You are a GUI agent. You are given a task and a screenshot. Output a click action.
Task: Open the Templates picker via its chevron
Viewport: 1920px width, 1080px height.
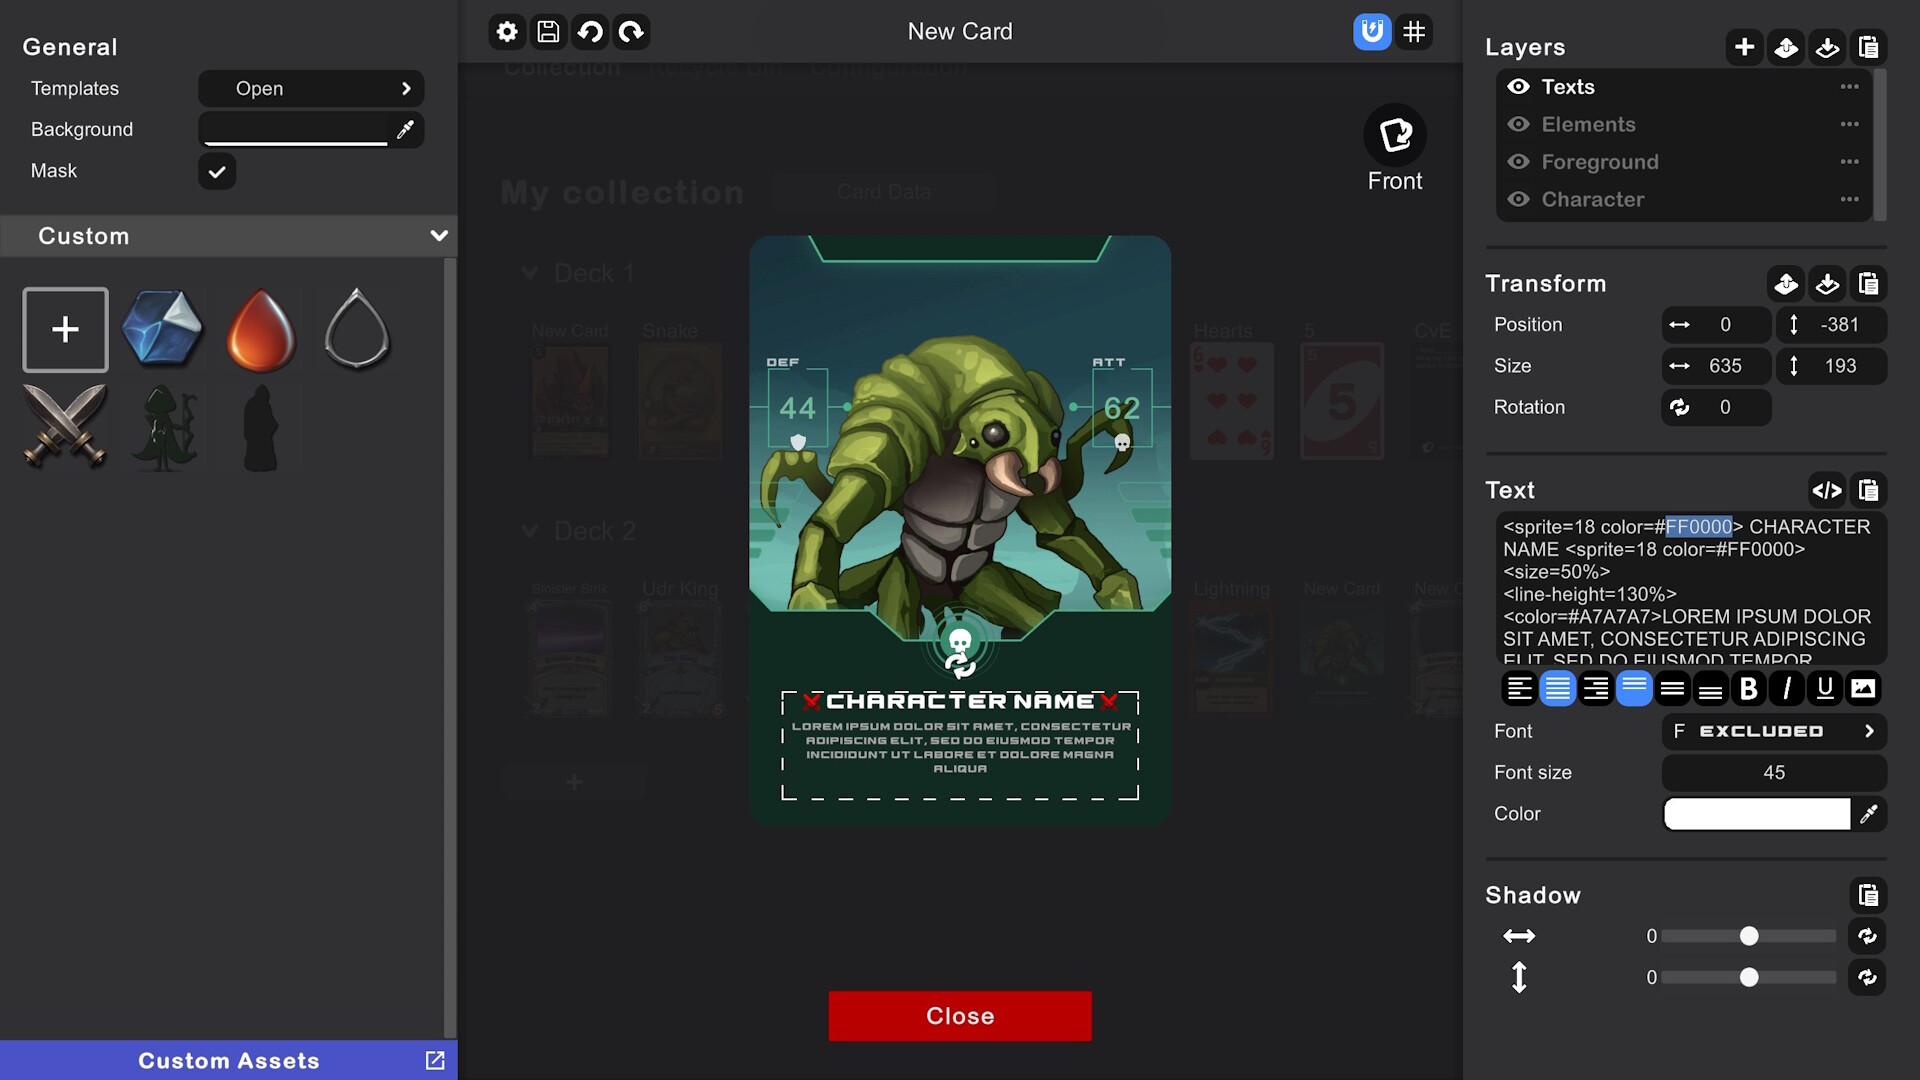click(406, 88)
